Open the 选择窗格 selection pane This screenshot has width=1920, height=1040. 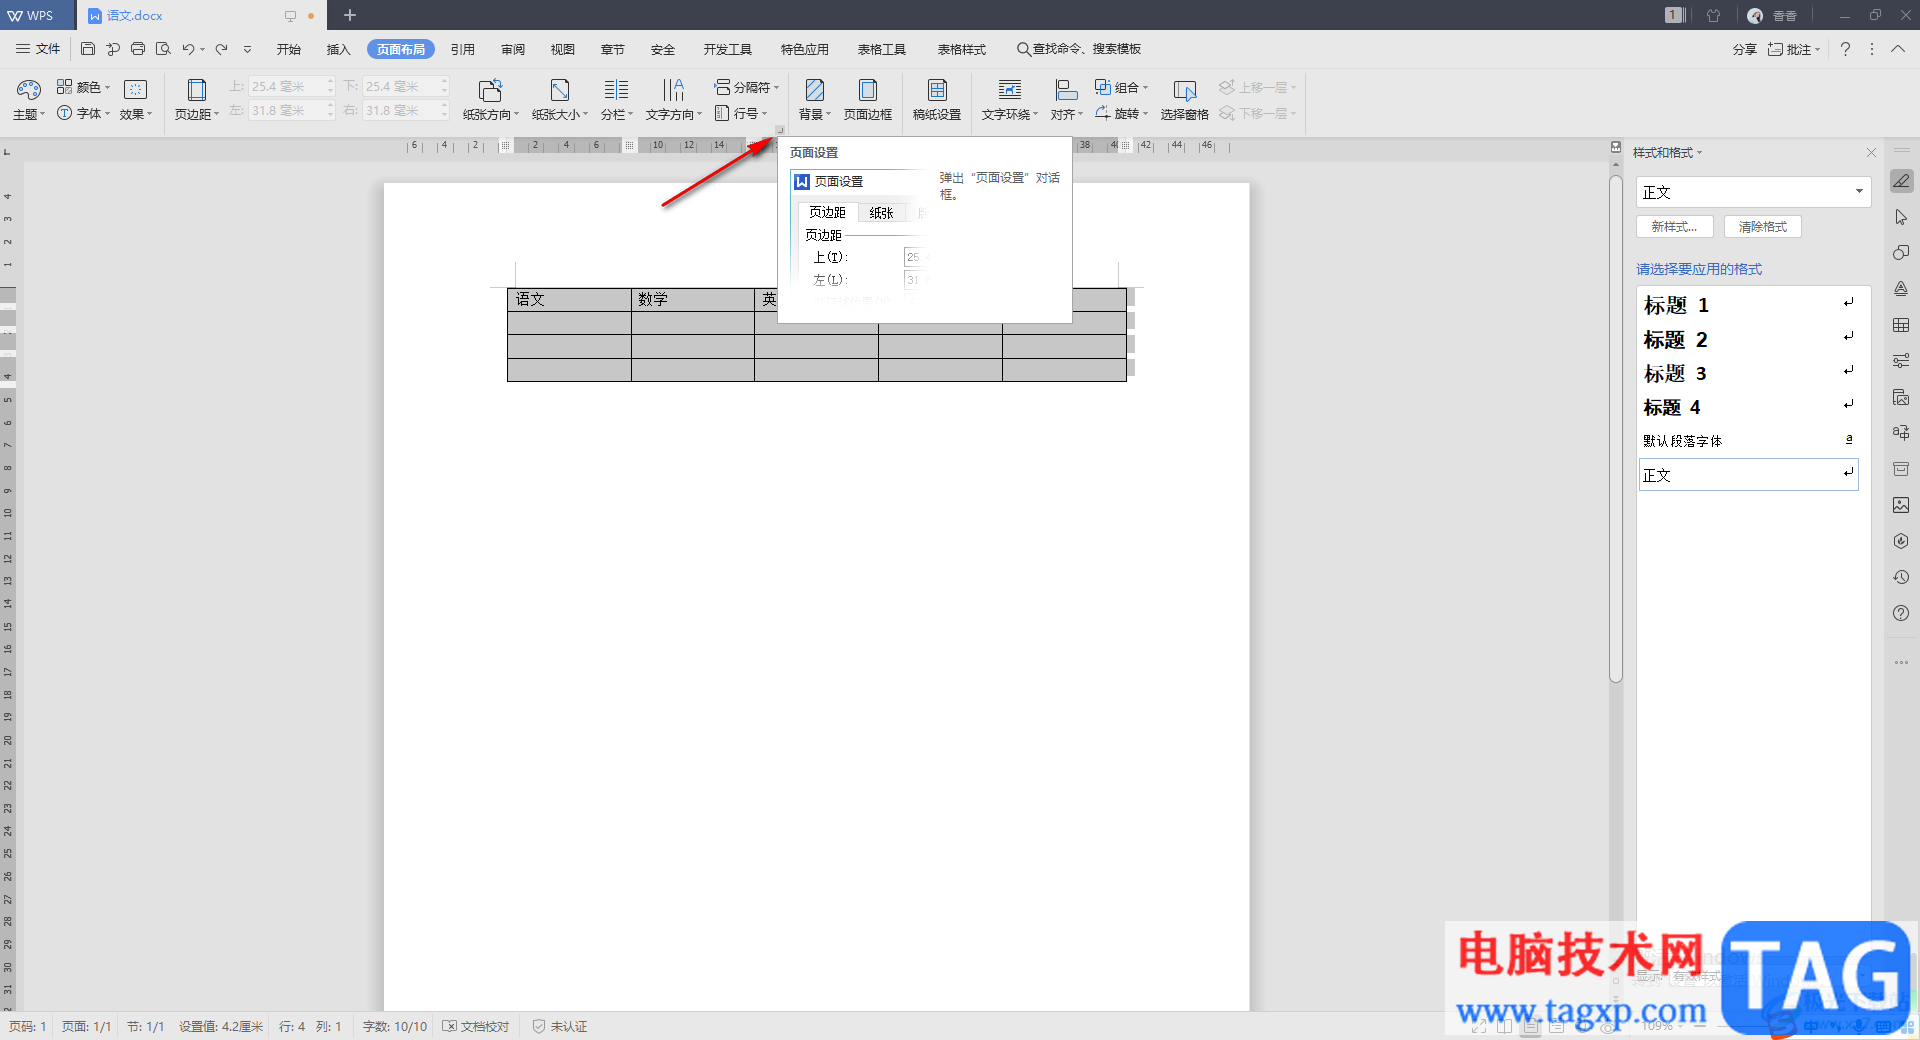(x=1185, y=99)
